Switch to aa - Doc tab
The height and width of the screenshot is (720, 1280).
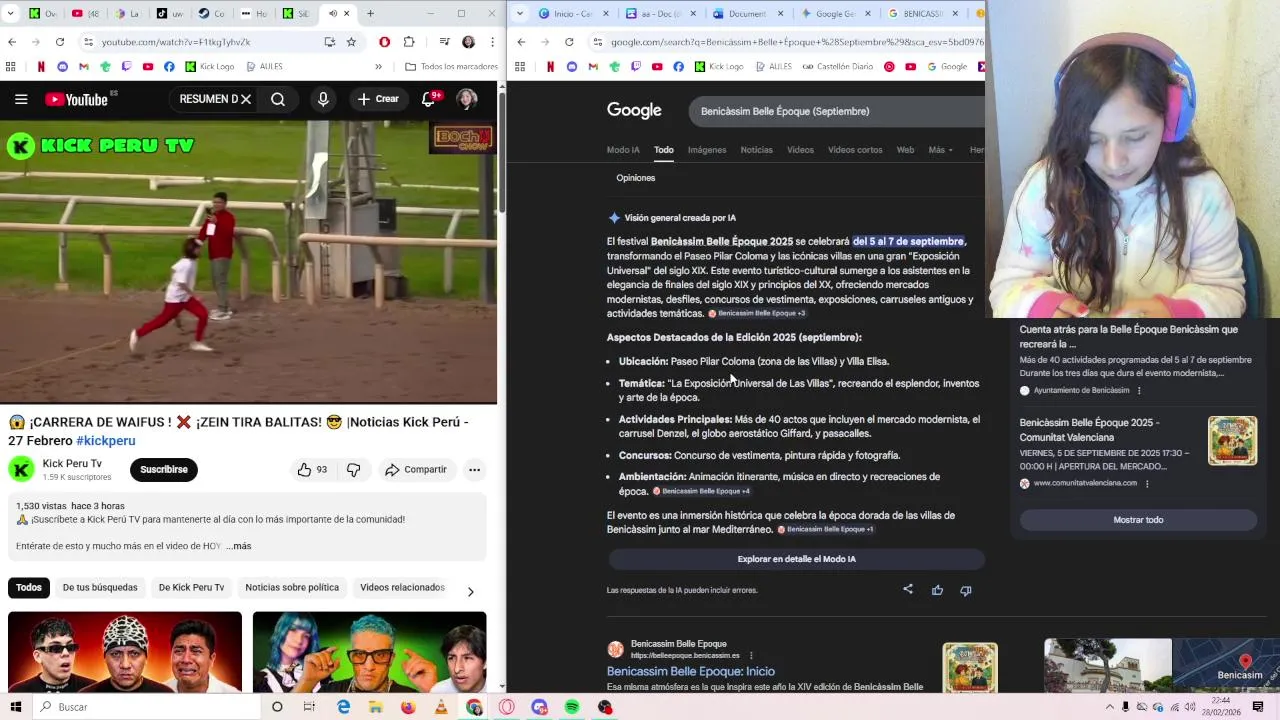pyautogui.click(x=660, y=14)
